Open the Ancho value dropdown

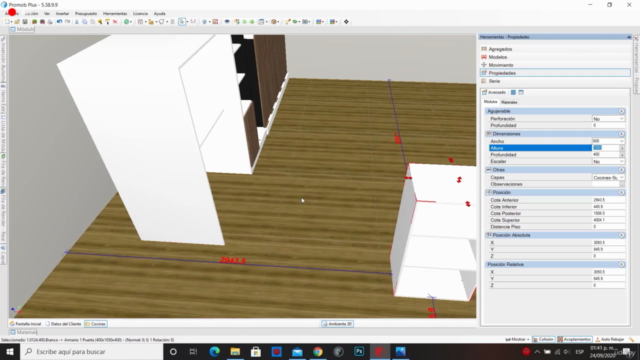click(621, 141)
